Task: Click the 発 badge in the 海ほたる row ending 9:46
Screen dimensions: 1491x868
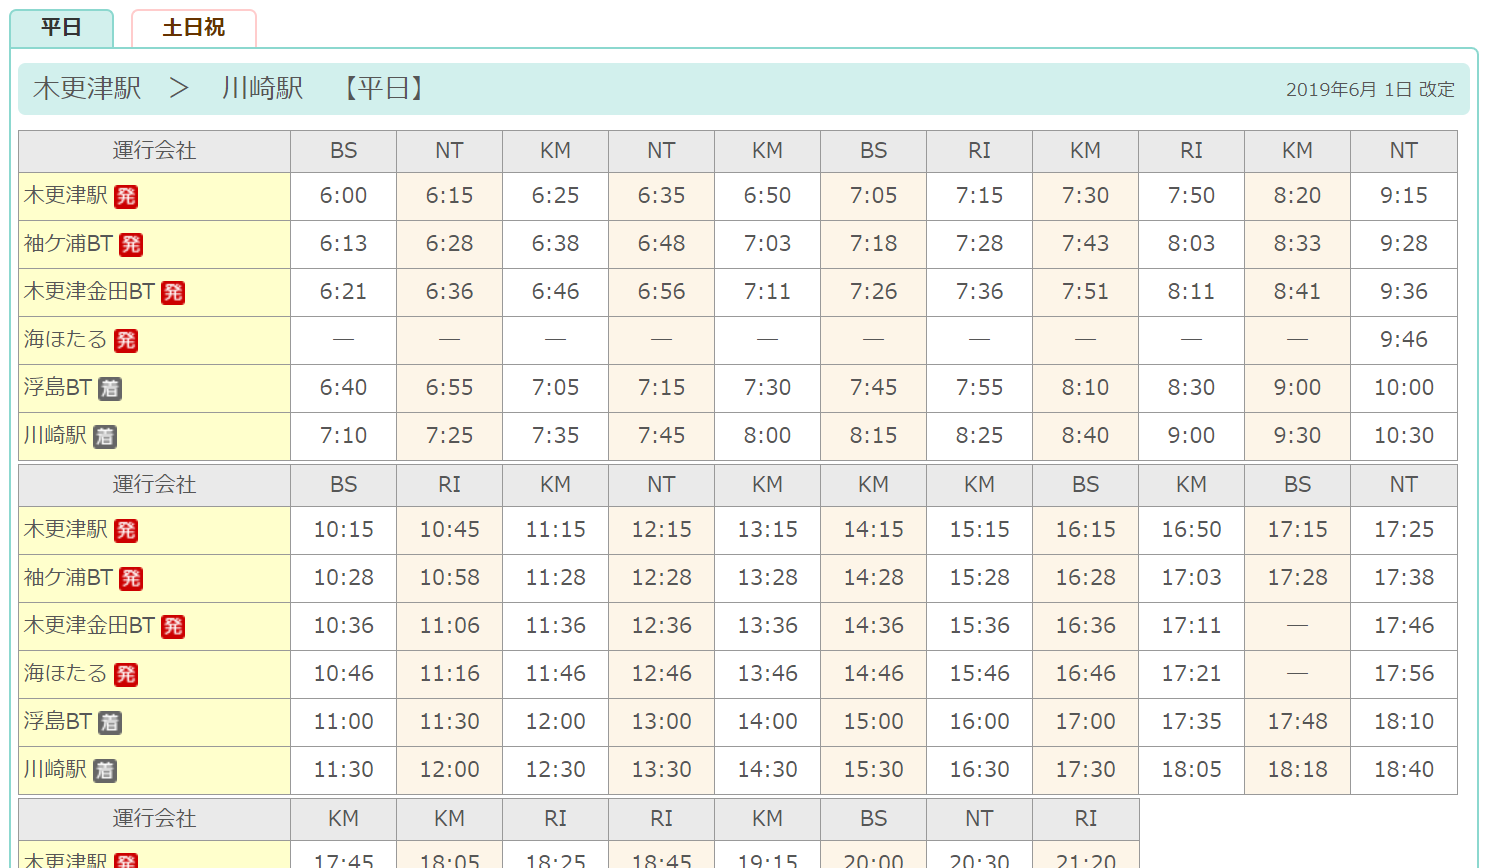Action: 126,341
